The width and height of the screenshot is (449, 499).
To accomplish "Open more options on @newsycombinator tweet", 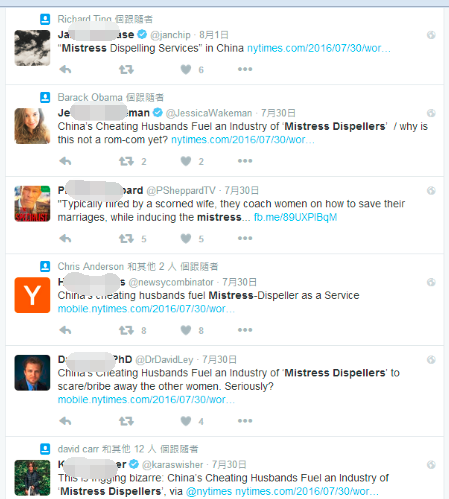I will 245,330.
